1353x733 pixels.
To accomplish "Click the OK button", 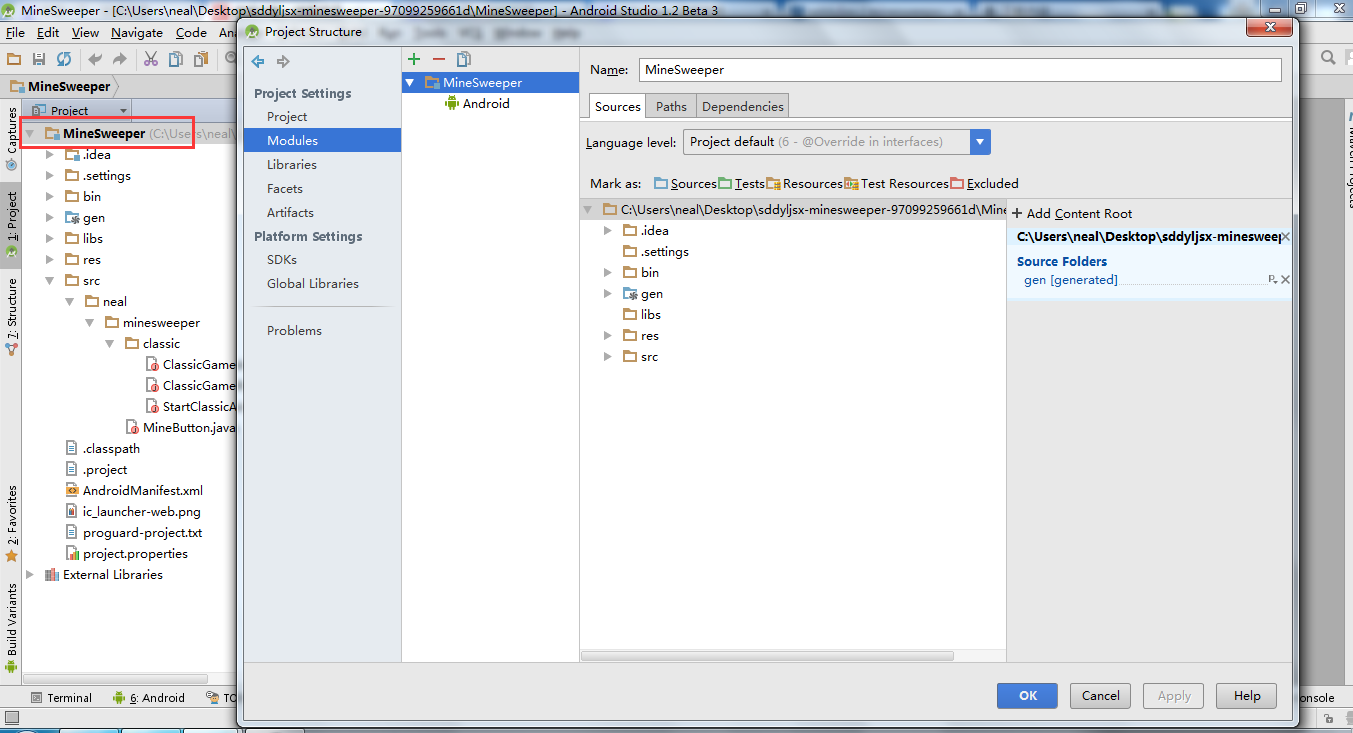I will pos(1028,696).
